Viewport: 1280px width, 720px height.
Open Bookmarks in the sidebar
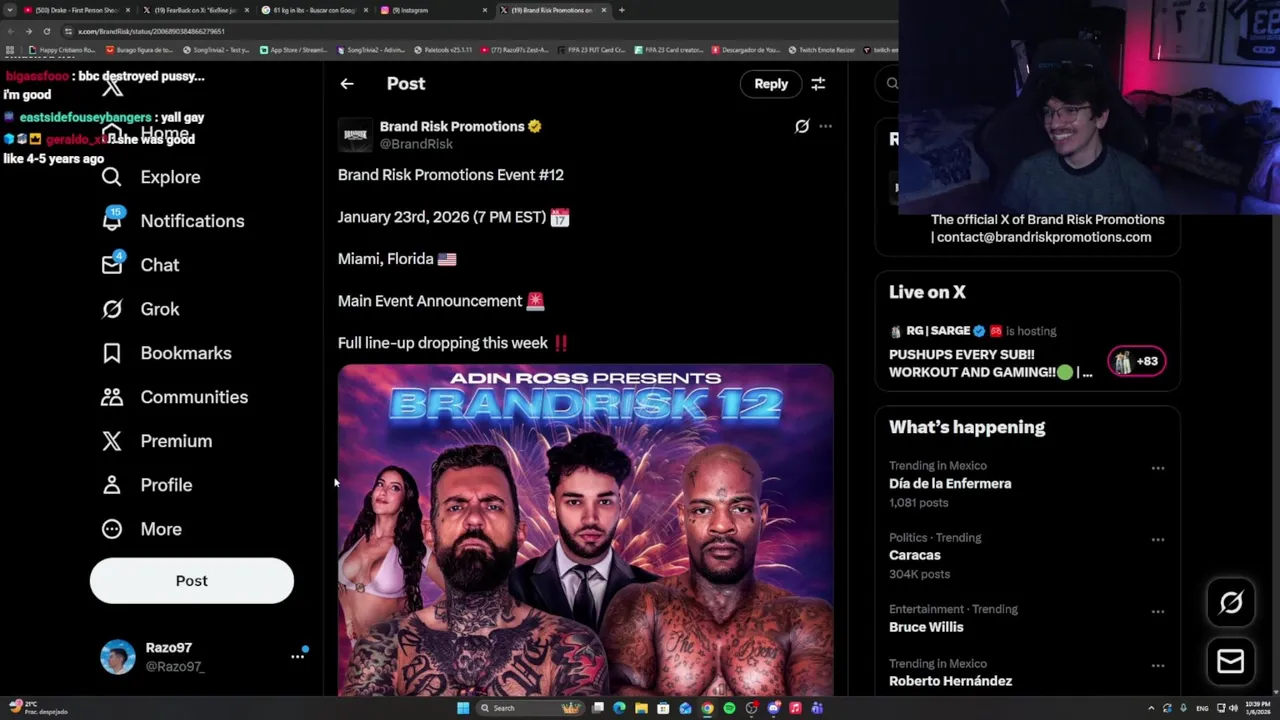tap(166, 353)
